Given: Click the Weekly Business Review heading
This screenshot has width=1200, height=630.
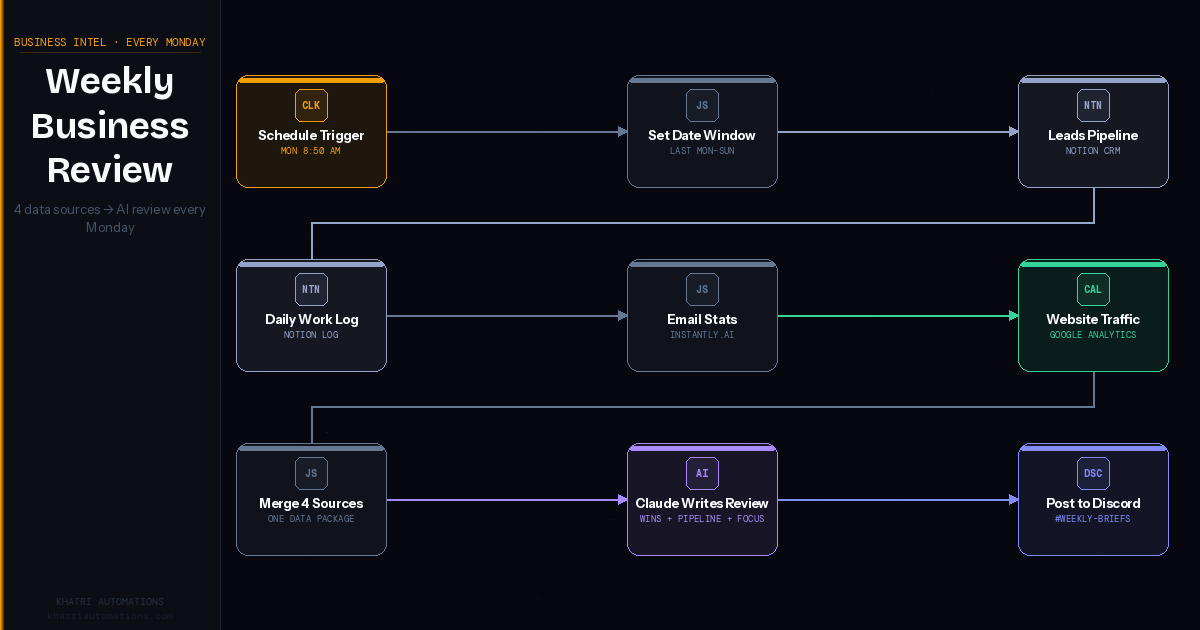Looking at the screenshot, I should point(110,125).
